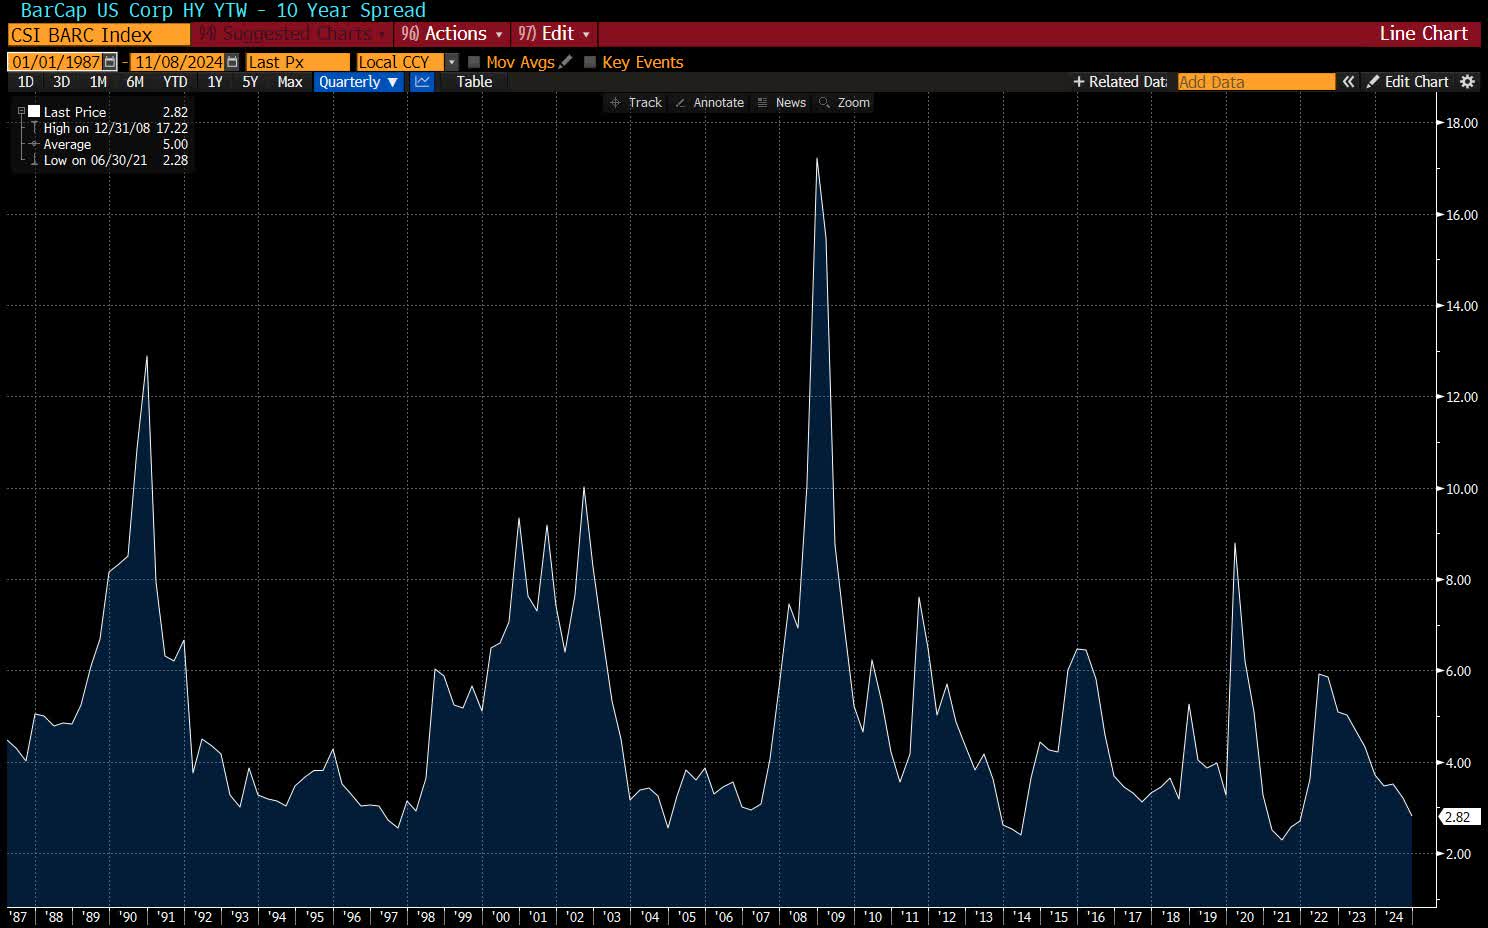Enable the Mov Avgs checkbox

475,62
